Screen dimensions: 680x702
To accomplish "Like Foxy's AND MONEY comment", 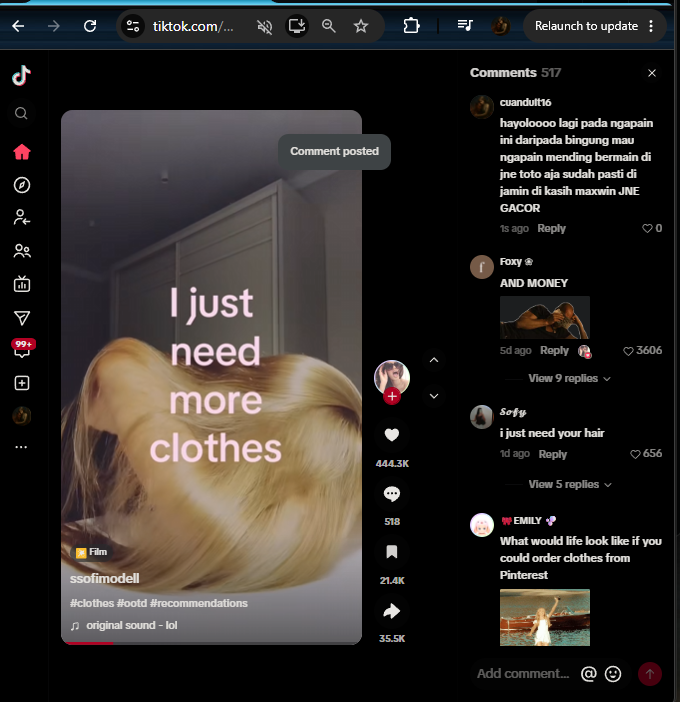I will [x=628, y=351].
